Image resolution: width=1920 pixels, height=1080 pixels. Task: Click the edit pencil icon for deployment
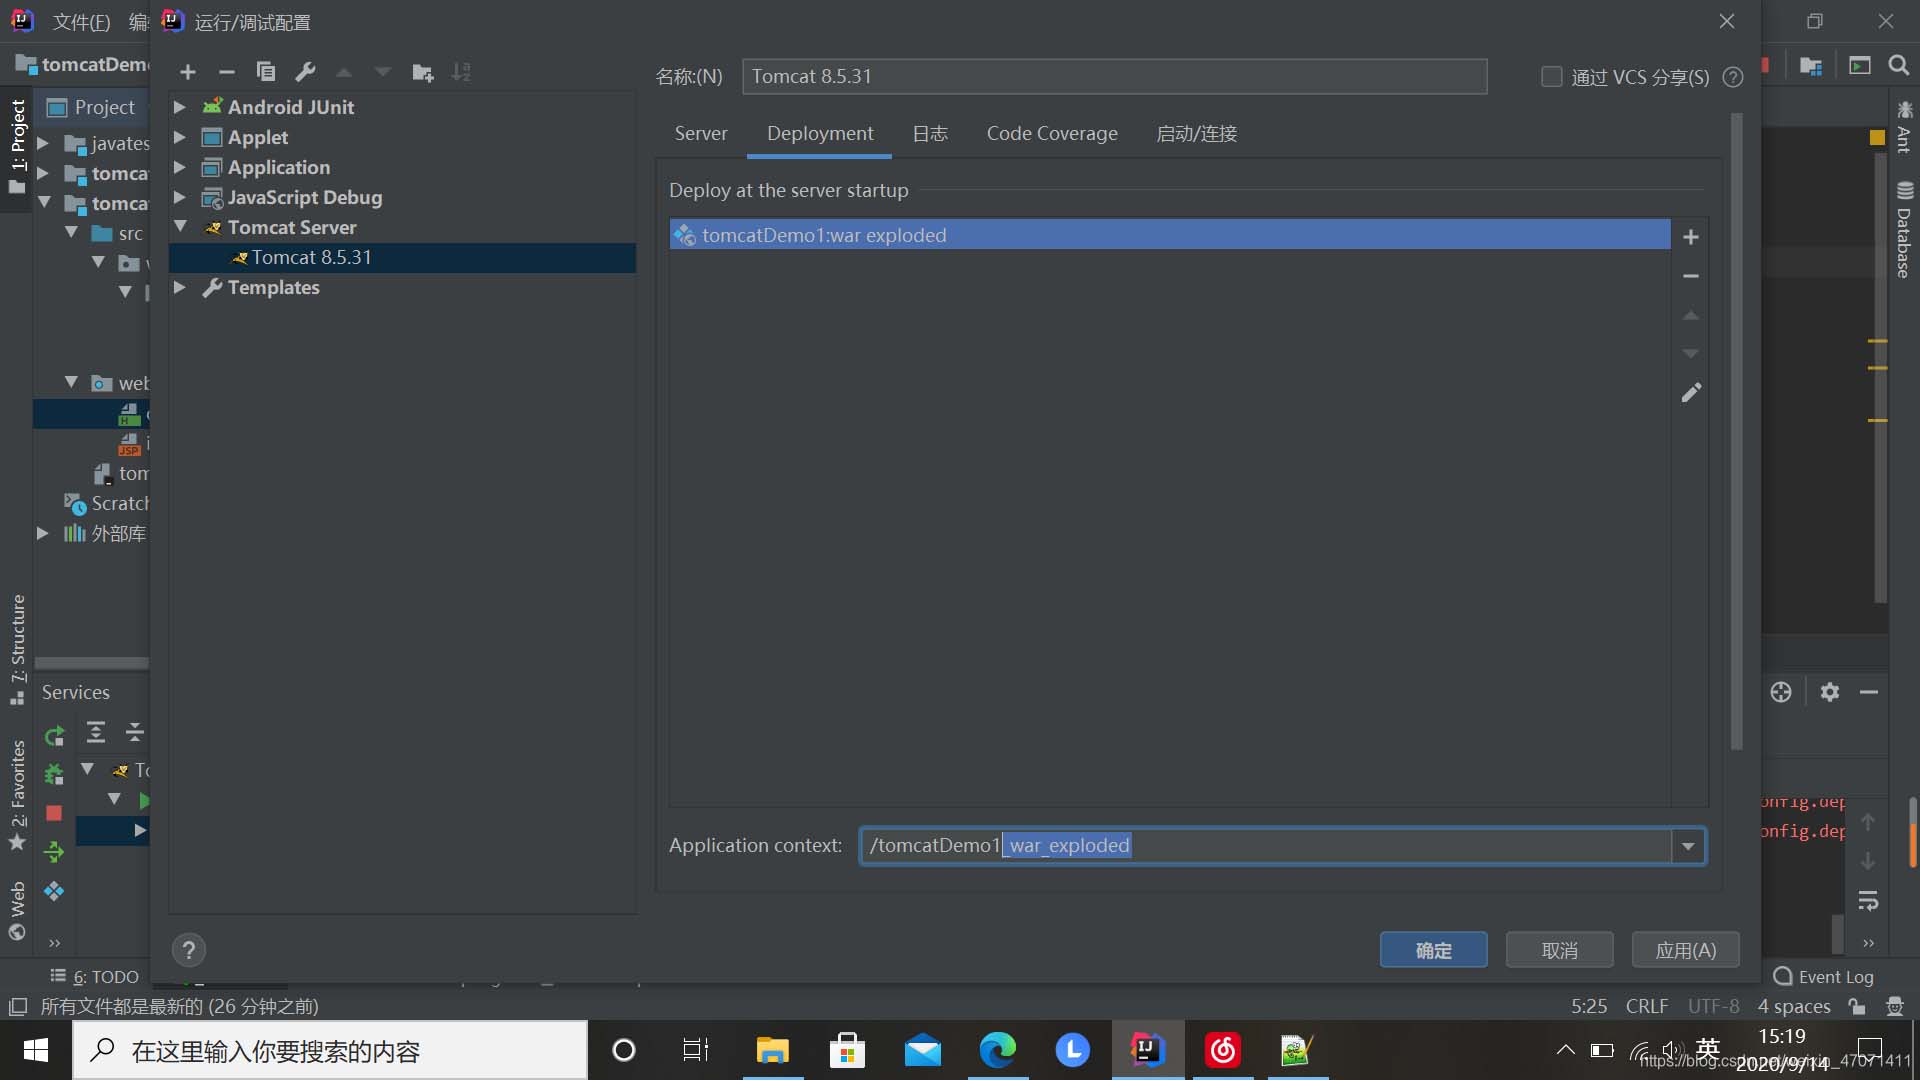click(x=1692, y=393)
